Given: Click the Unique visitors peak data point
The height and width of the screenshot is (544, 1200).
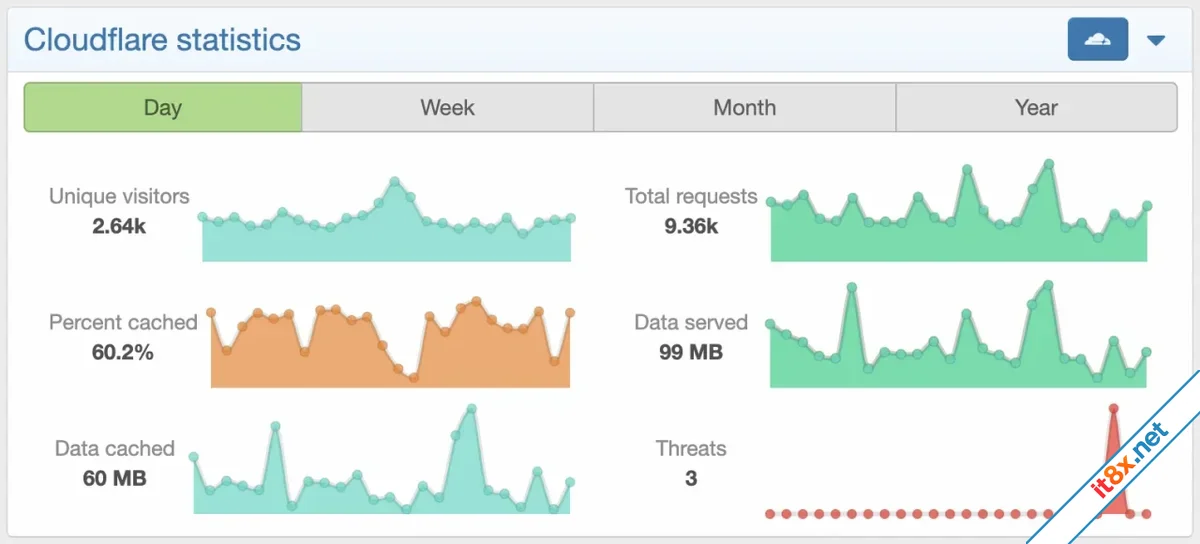Looking at the screenshot, I should [x=395, y=182].
